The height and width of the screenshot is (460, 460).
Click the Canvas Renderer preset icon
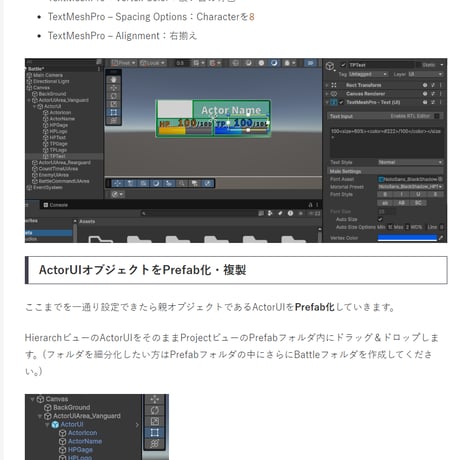433,94
